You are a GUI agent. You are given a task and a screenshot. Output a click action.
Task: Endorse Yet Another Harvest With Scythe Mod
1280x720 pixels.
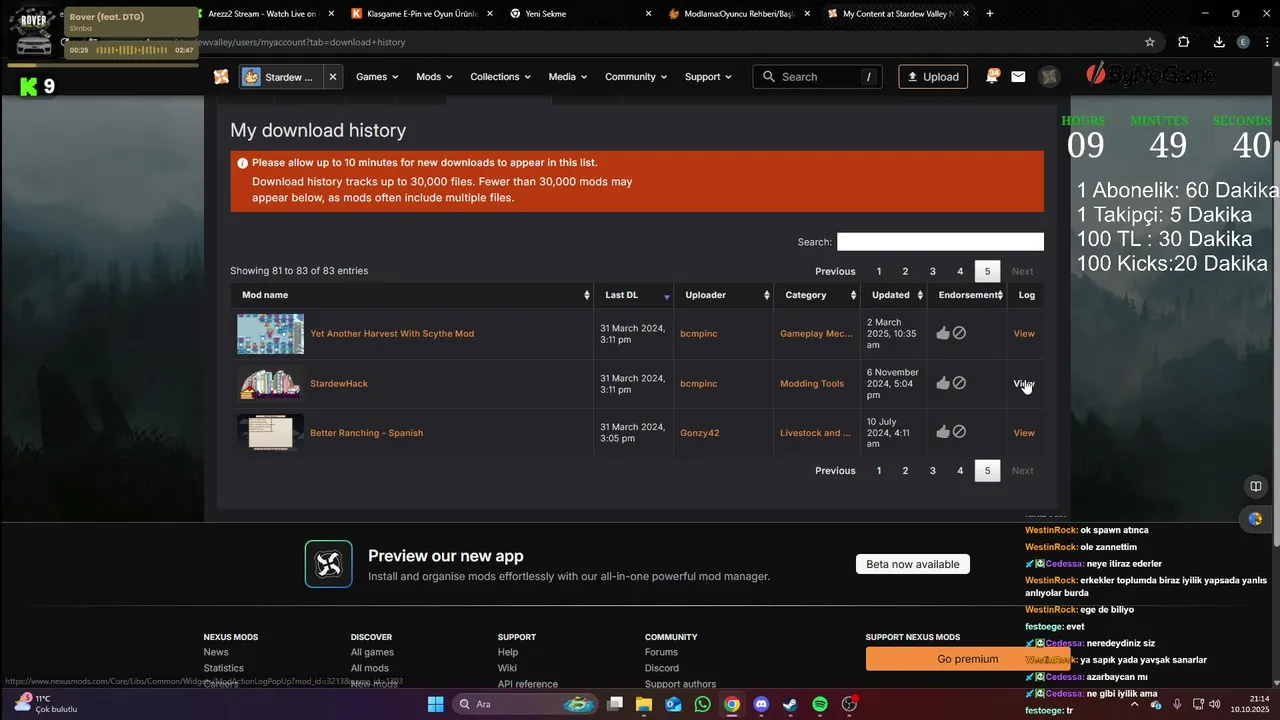(x=943, y=333)
